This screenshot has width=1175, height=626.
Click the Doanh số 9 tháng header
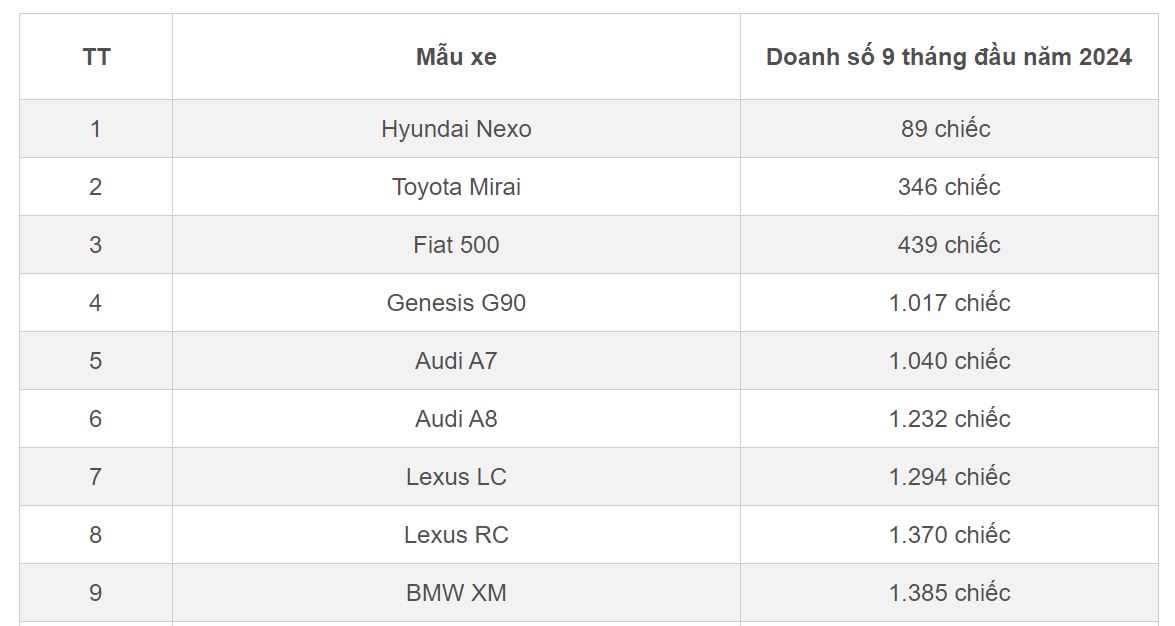[948, 57]
